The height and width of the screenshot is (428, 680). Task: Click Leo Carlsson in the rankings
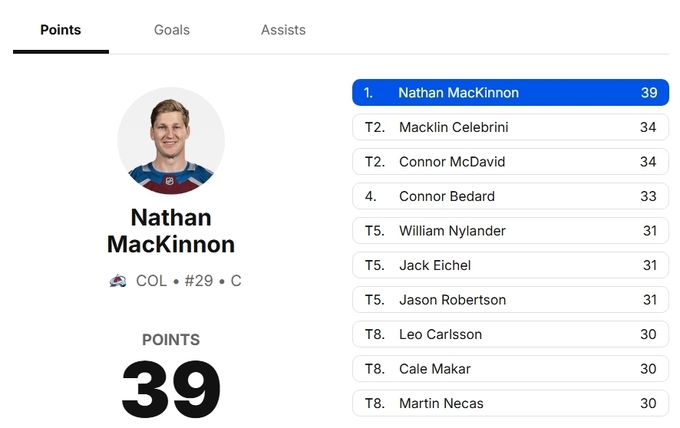point(510,334)
